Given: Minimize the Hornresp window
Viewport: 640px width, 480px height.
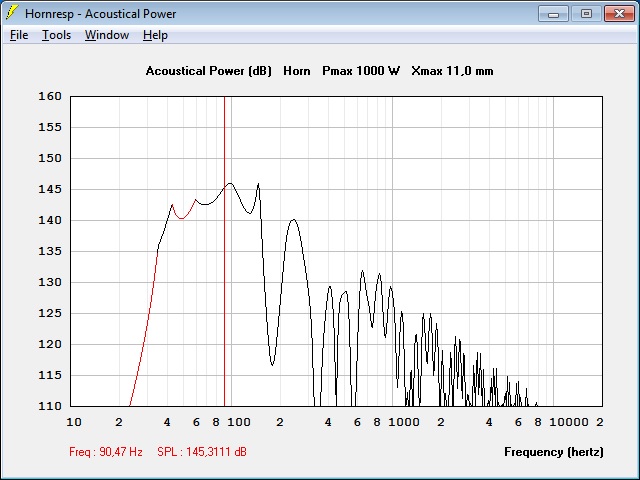Looking at the screenshot, I should click(x=553, y=14).
